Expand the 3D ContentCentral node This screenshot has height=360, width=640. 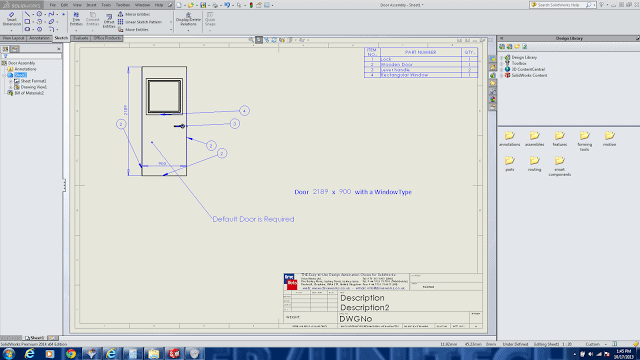[x=502, y=69]
